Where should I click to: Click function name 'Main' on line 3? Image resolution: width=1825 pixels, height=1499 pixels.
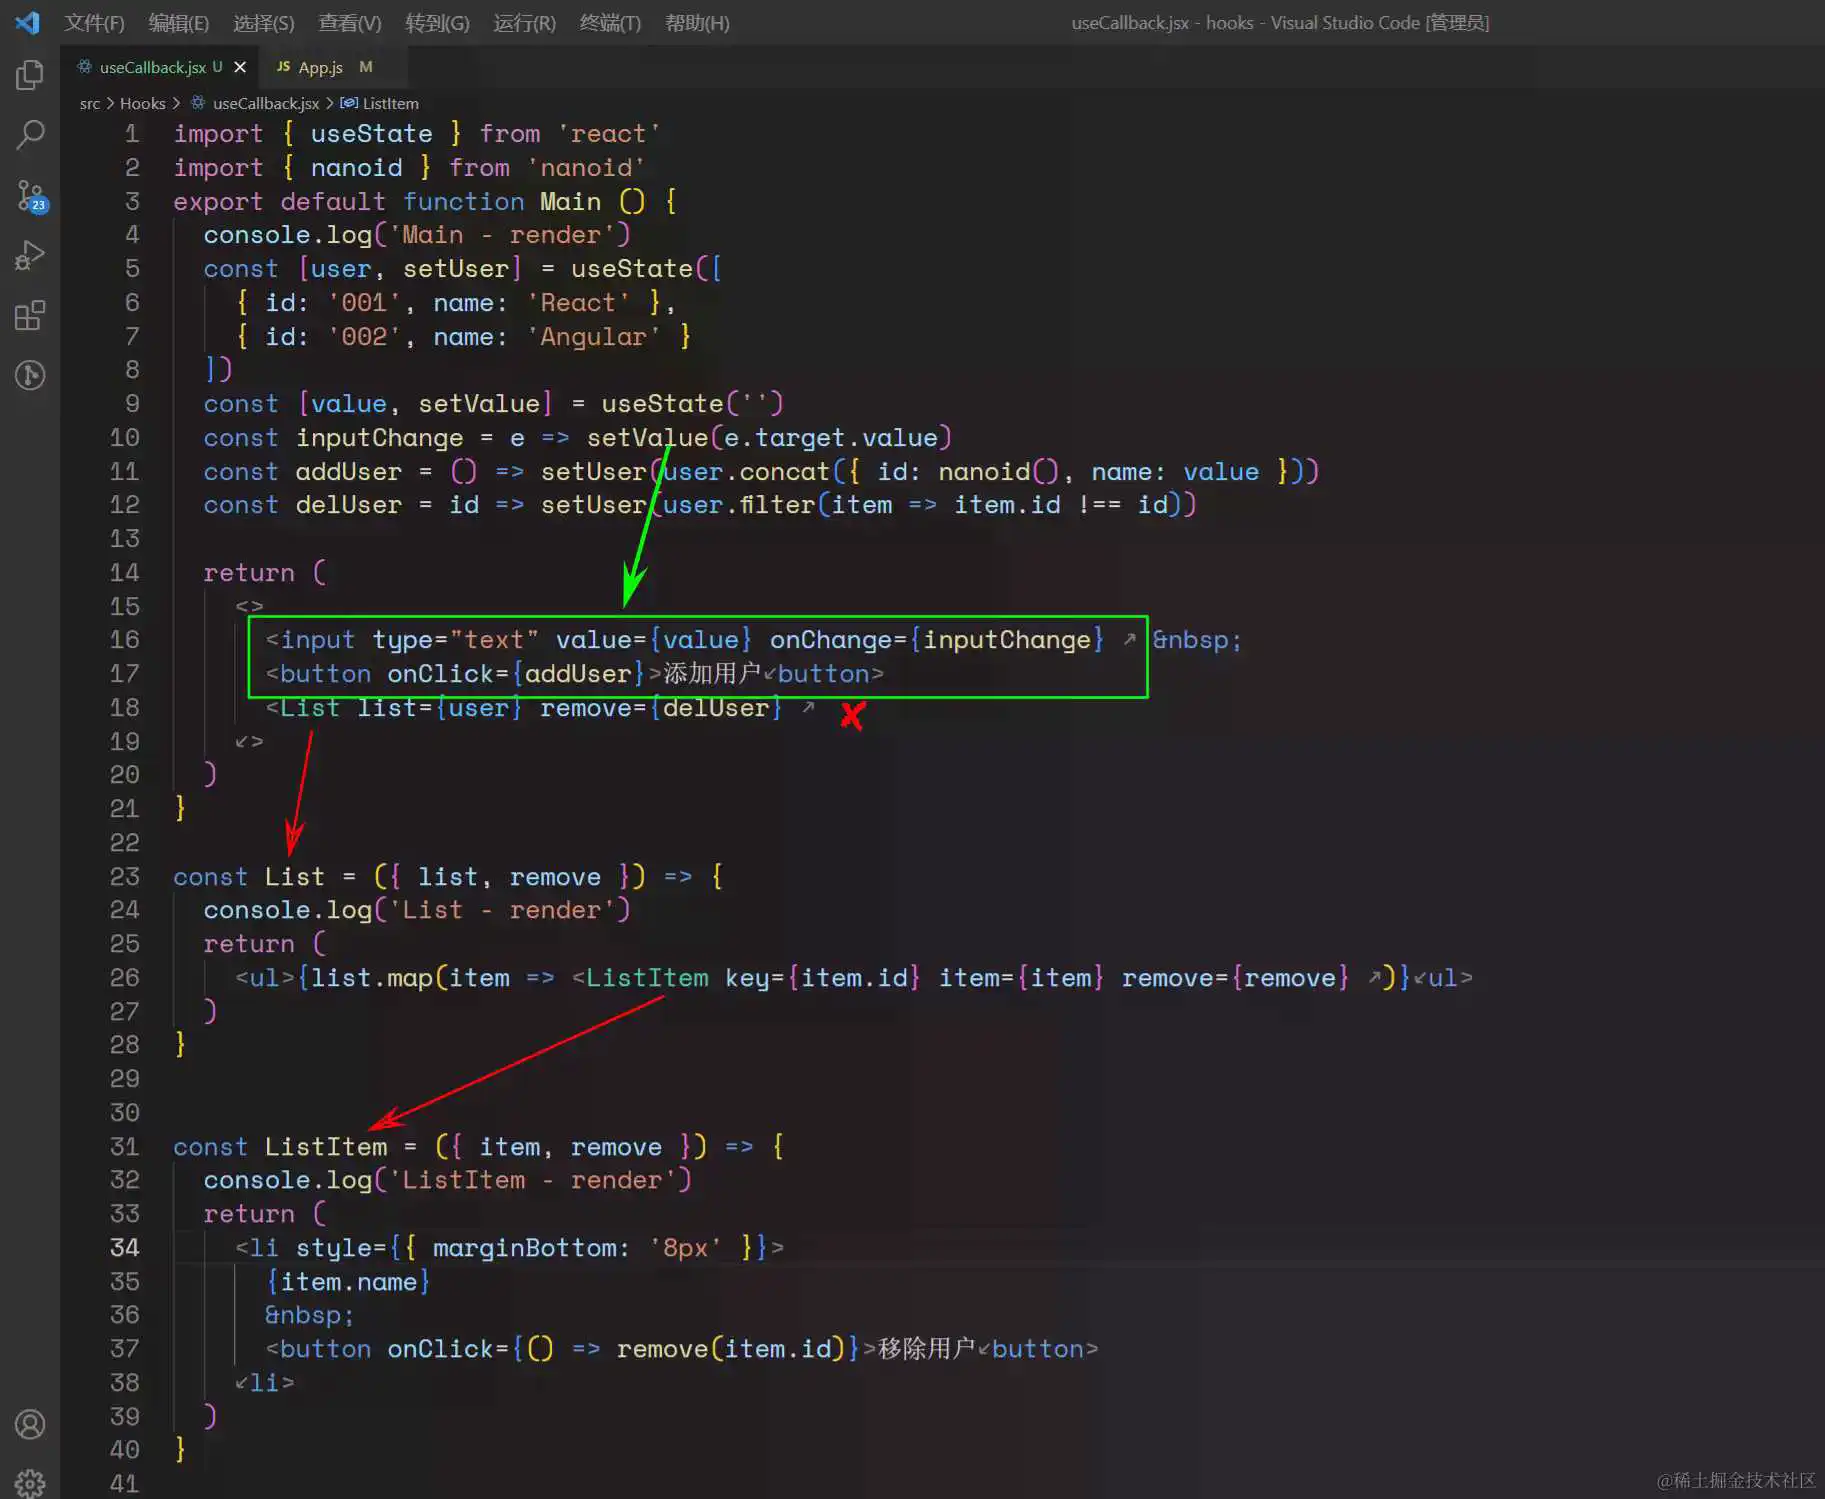[x=570, y=201]
